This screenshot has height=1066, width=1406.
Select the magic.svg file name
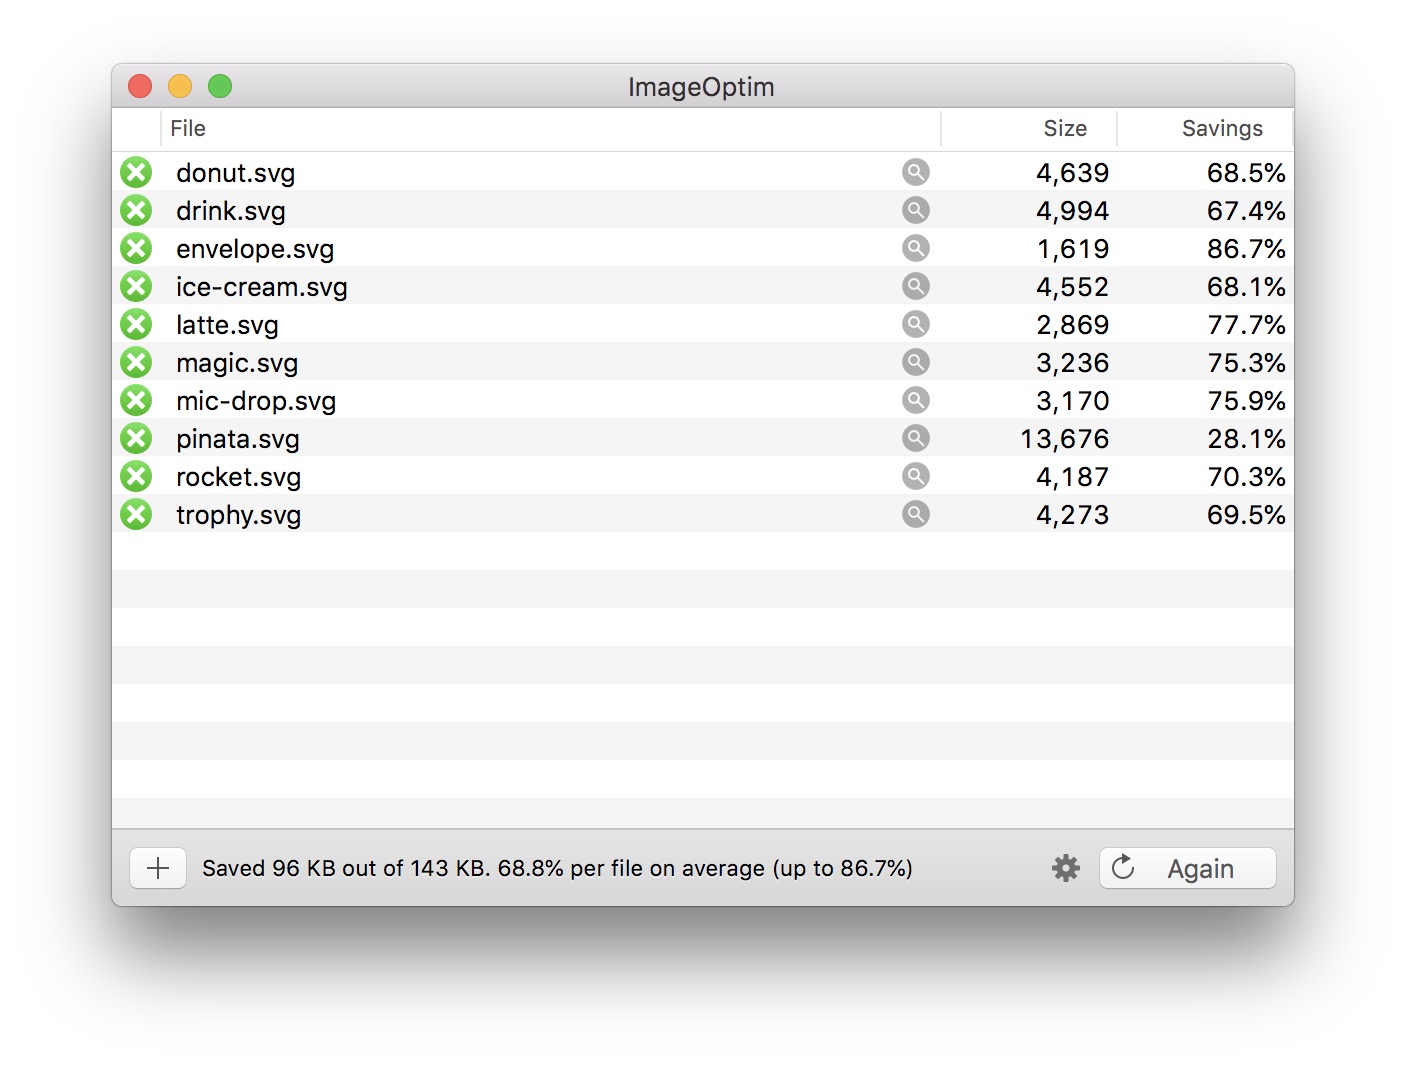237,363
